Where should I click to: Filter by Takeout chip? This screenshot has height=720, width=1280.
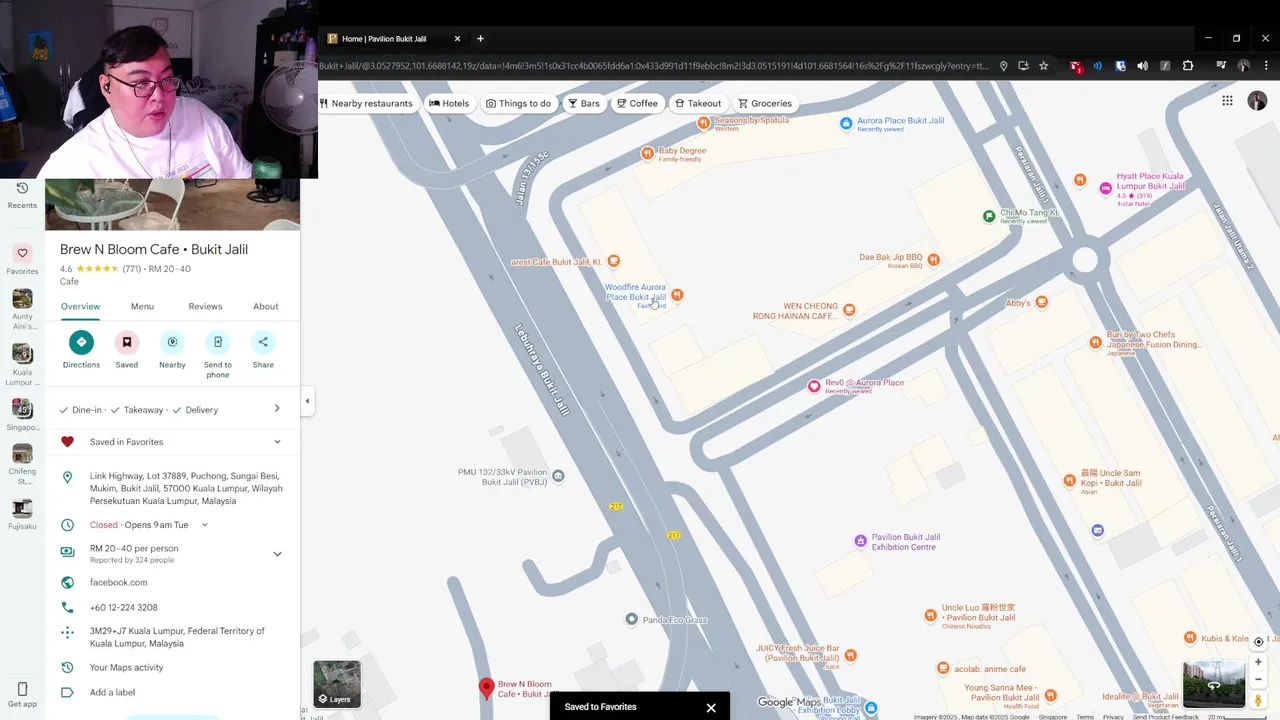[x=698, y=103]
